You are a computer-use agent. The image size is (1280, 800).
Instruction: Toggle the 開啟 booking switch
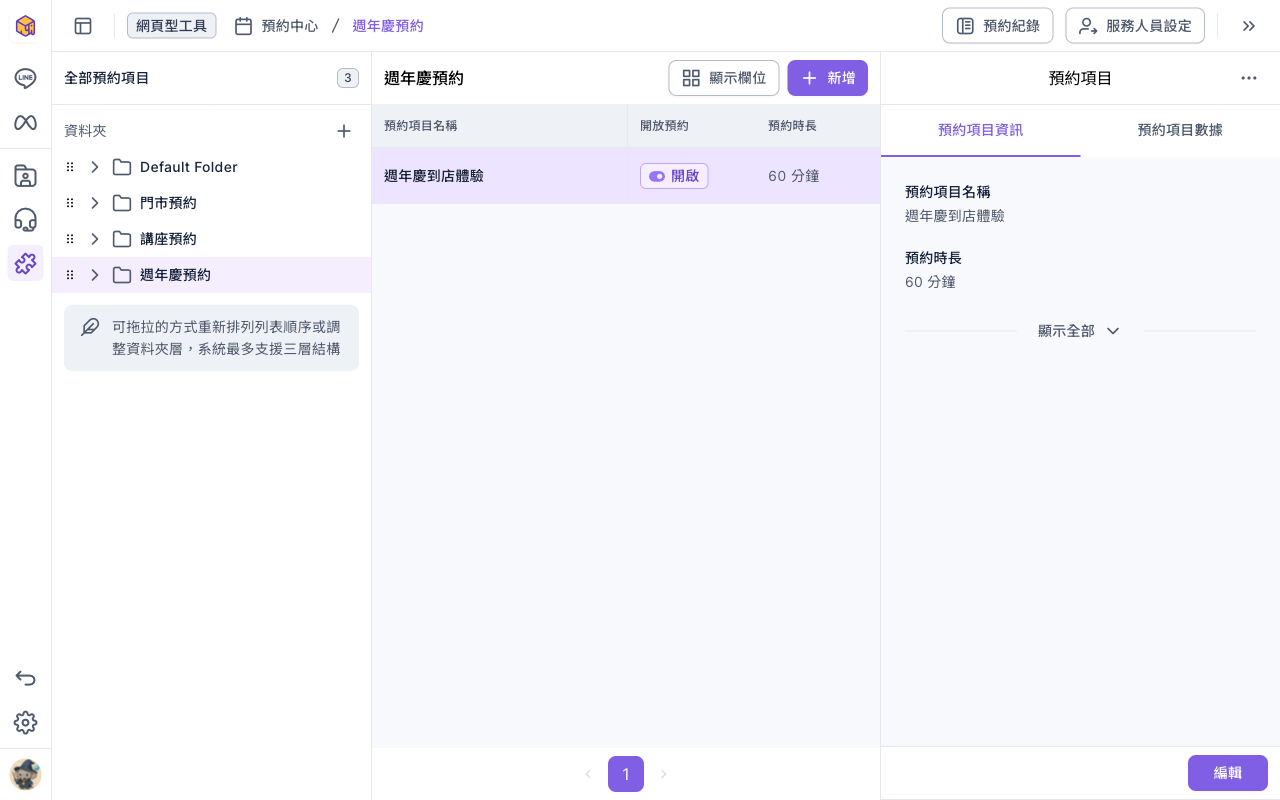(x=674, y=176)
